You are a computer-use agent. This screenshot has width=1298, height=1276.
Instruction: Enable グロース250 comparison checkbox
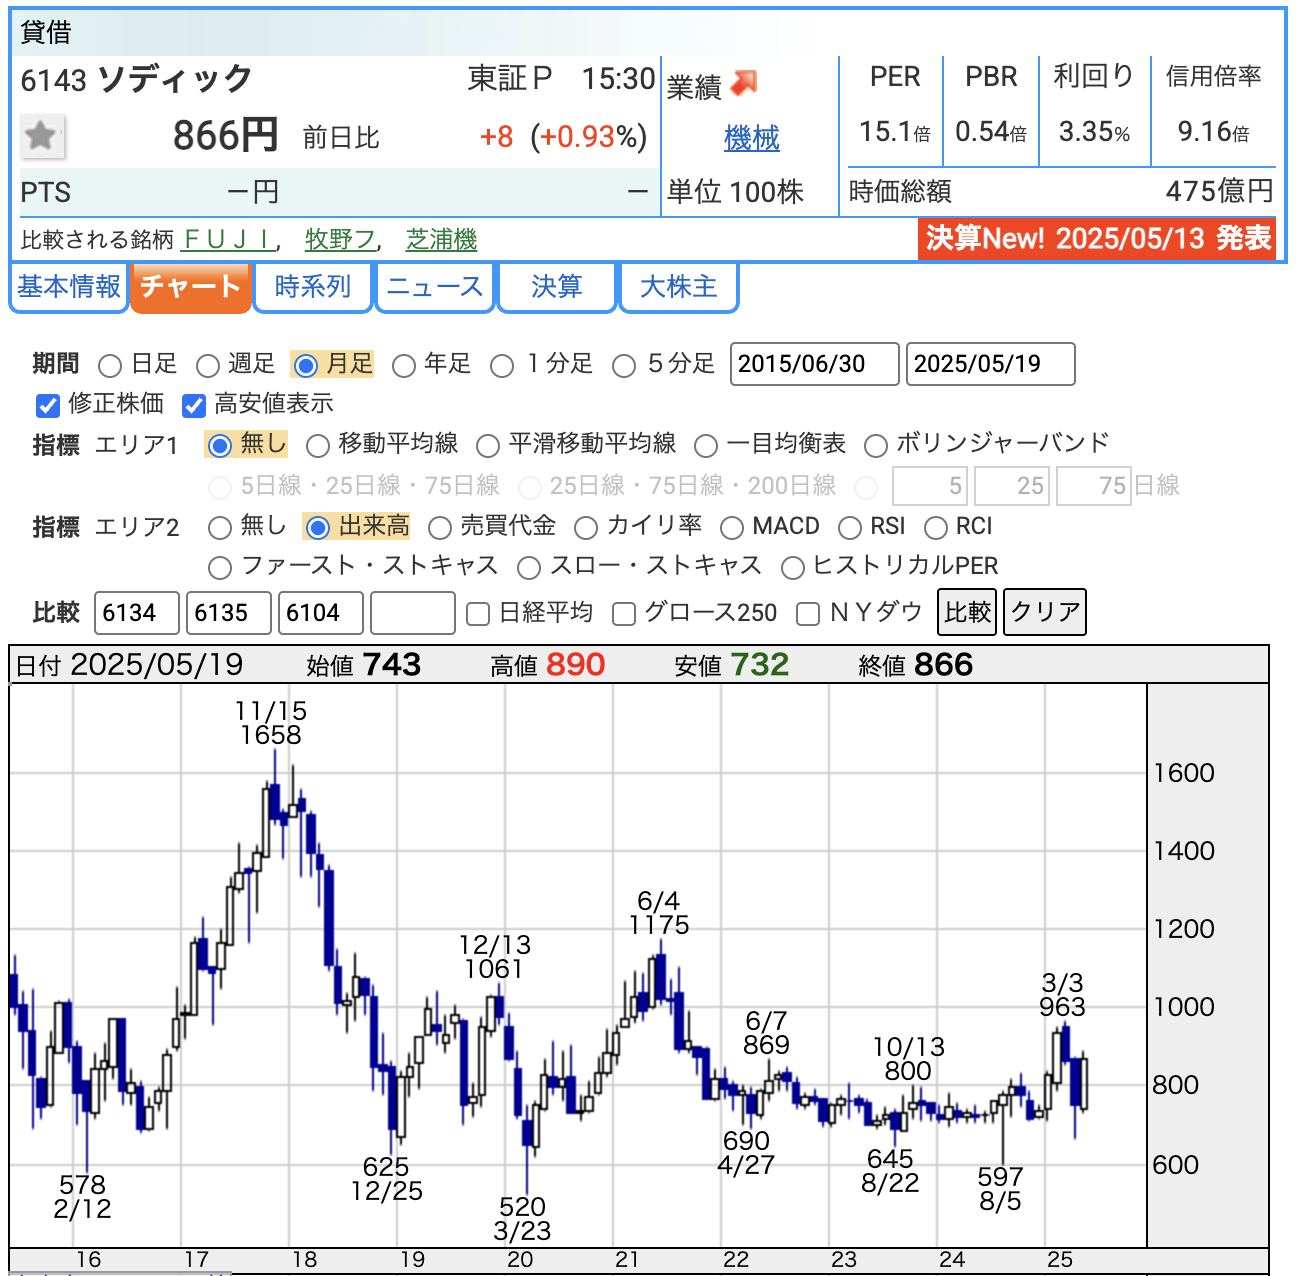(625, 614)
